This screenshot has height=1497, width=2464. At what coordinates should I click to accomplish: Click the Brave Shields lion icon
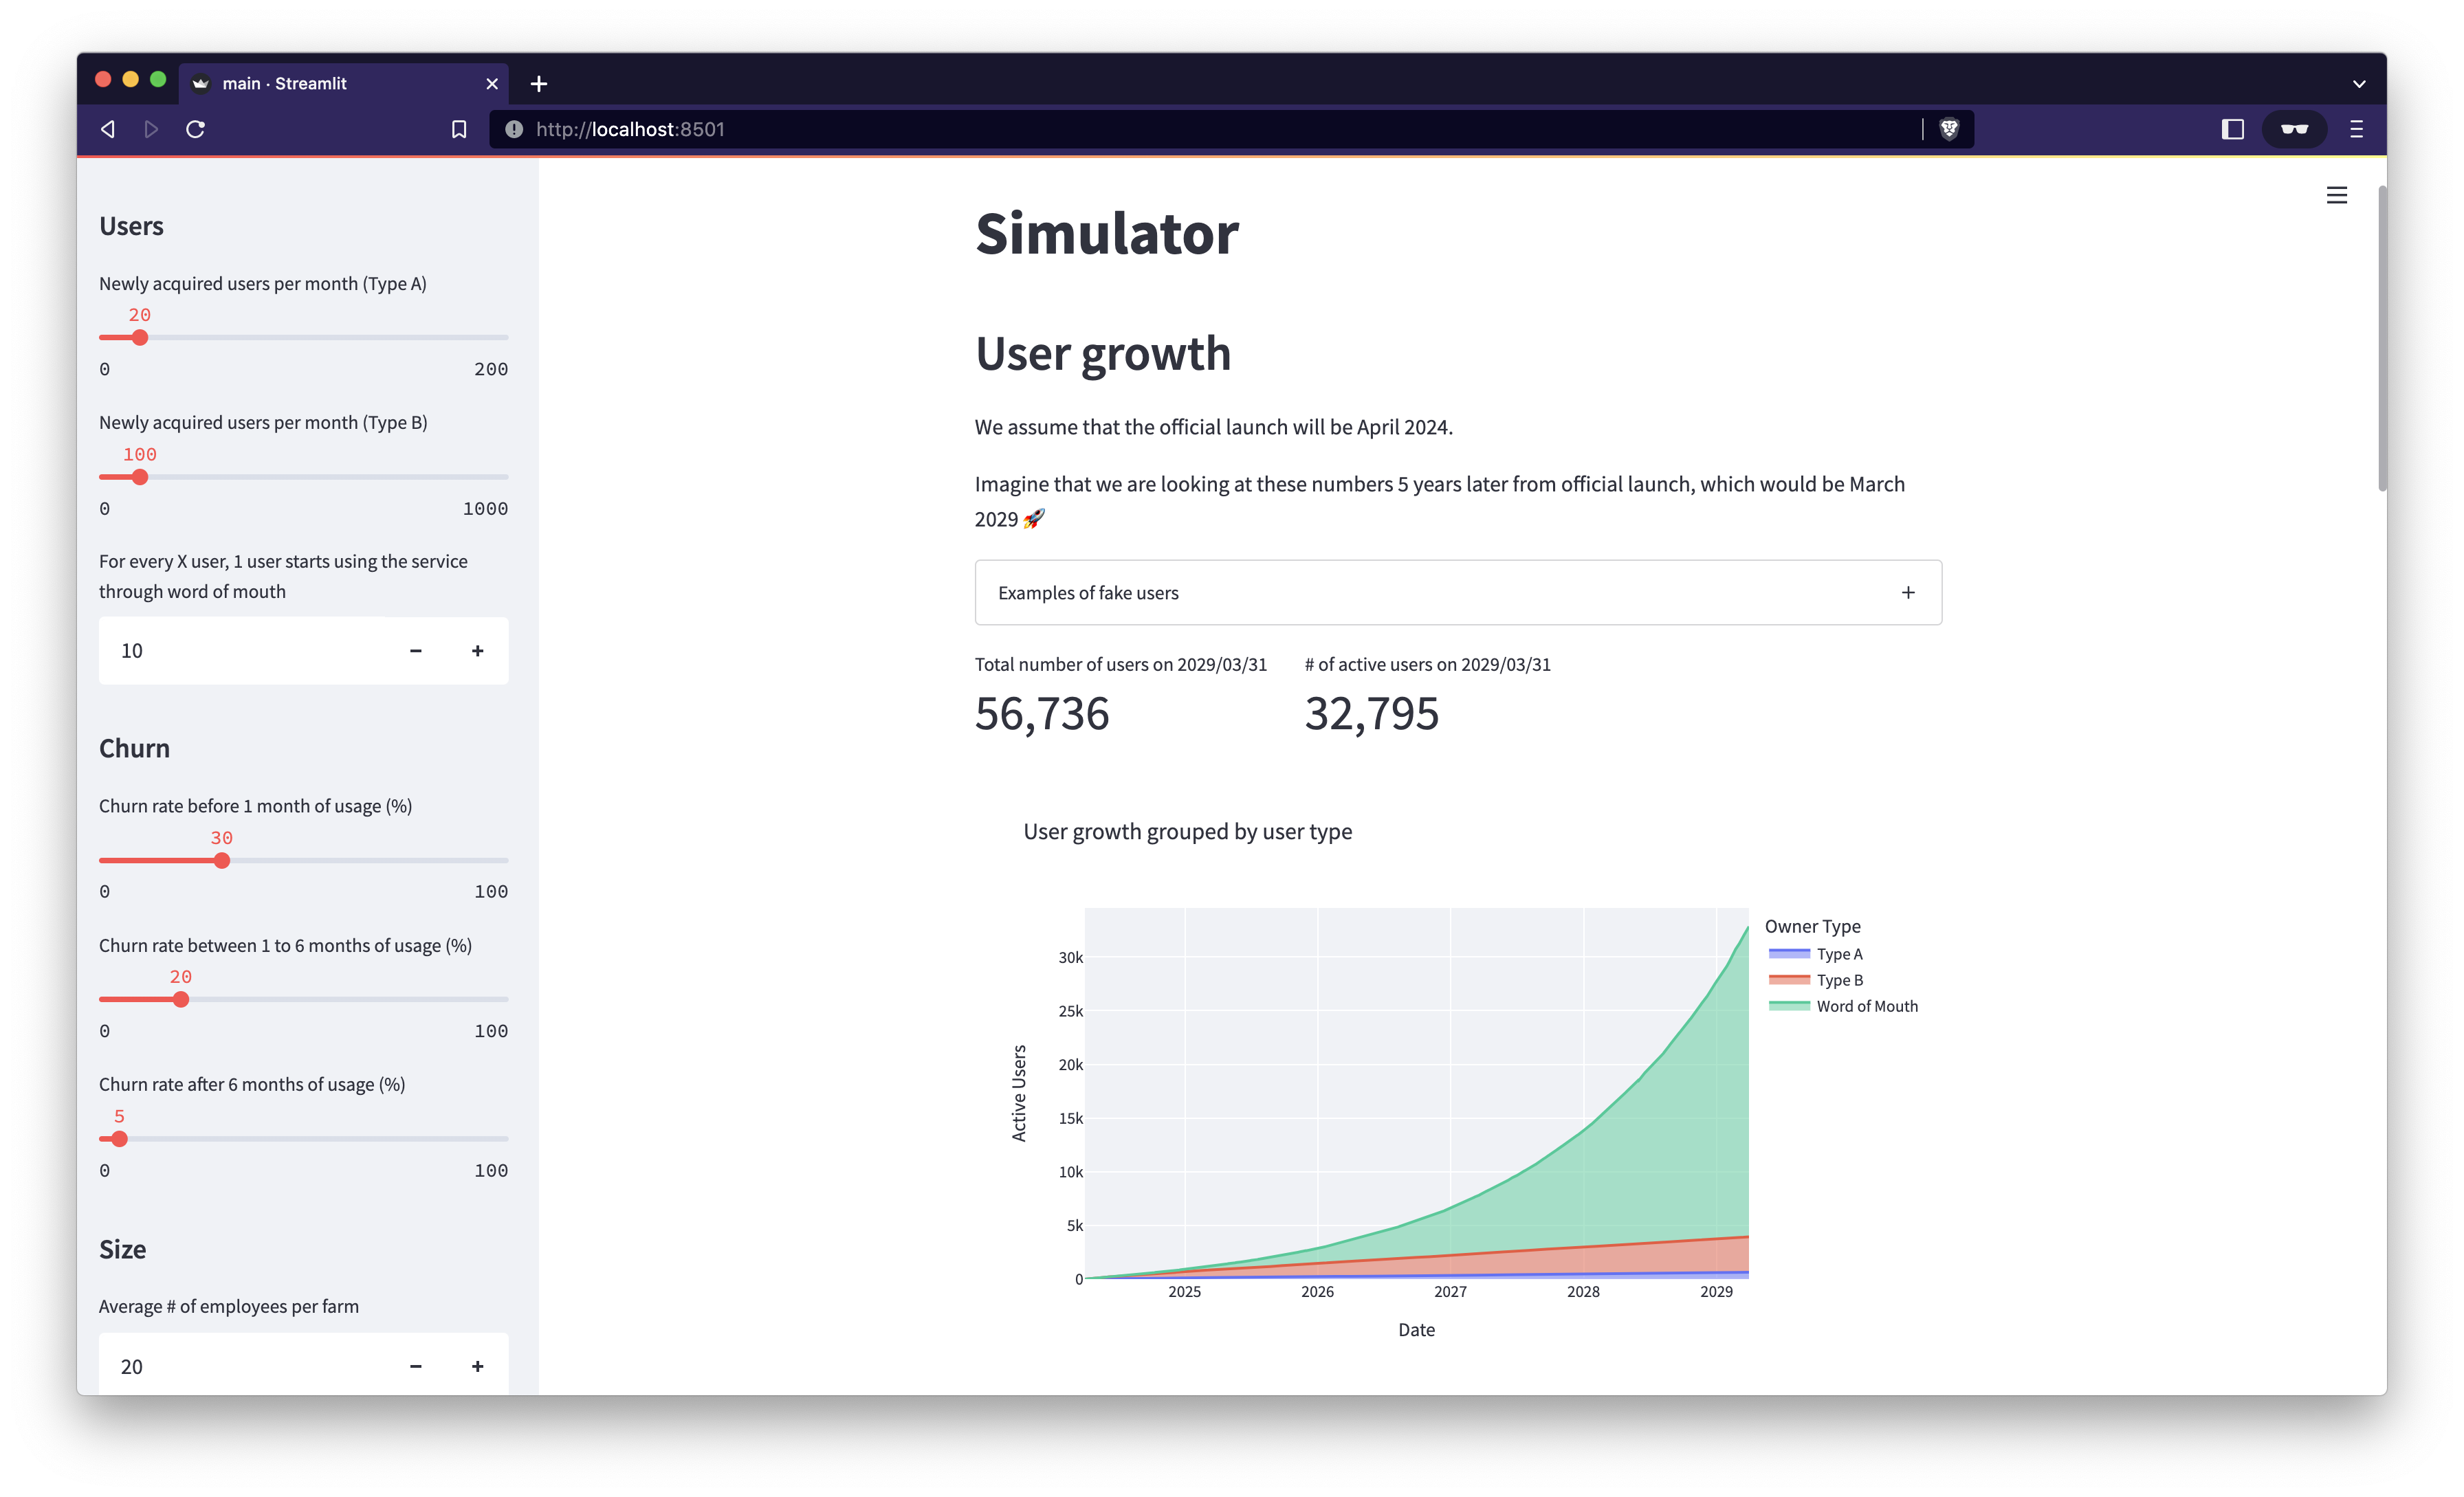click(1949, 129)
